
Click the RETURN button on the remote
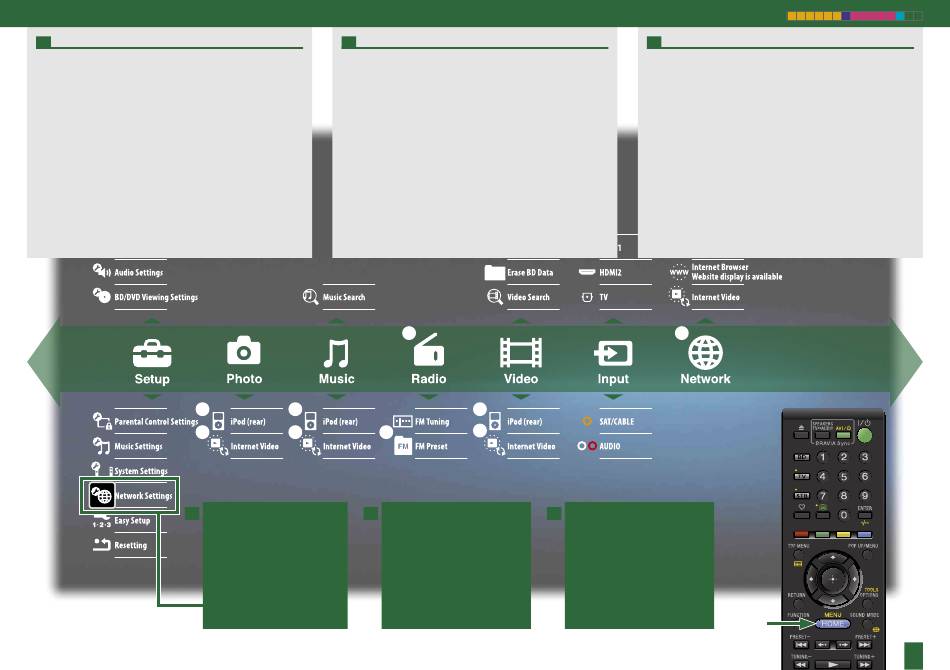[x=797, y=604]
